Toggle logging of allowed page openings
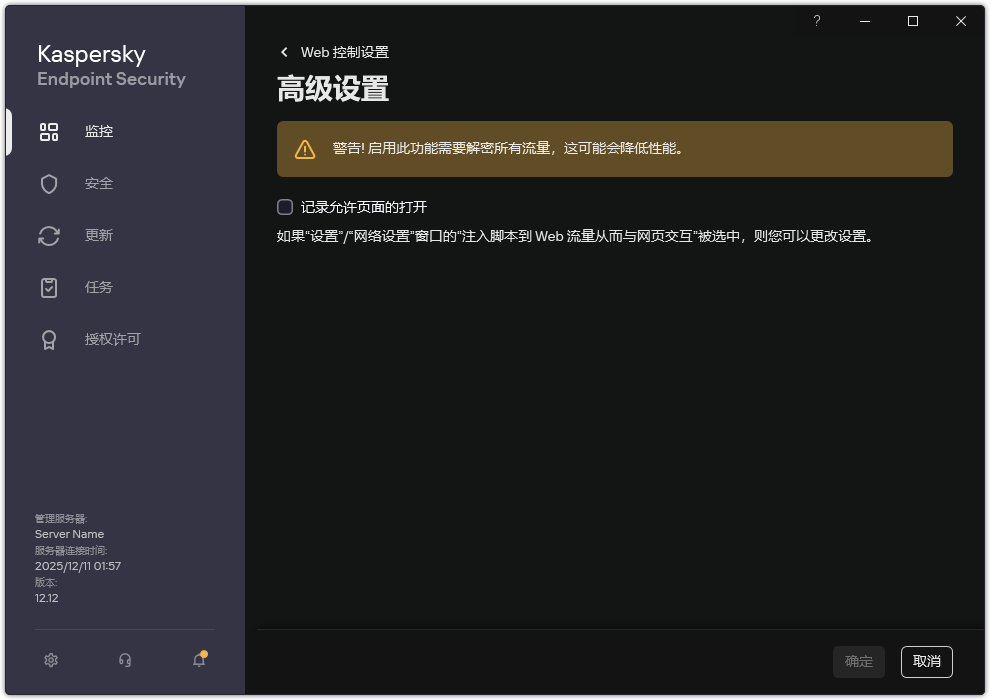990x700 pixels. 286,206
